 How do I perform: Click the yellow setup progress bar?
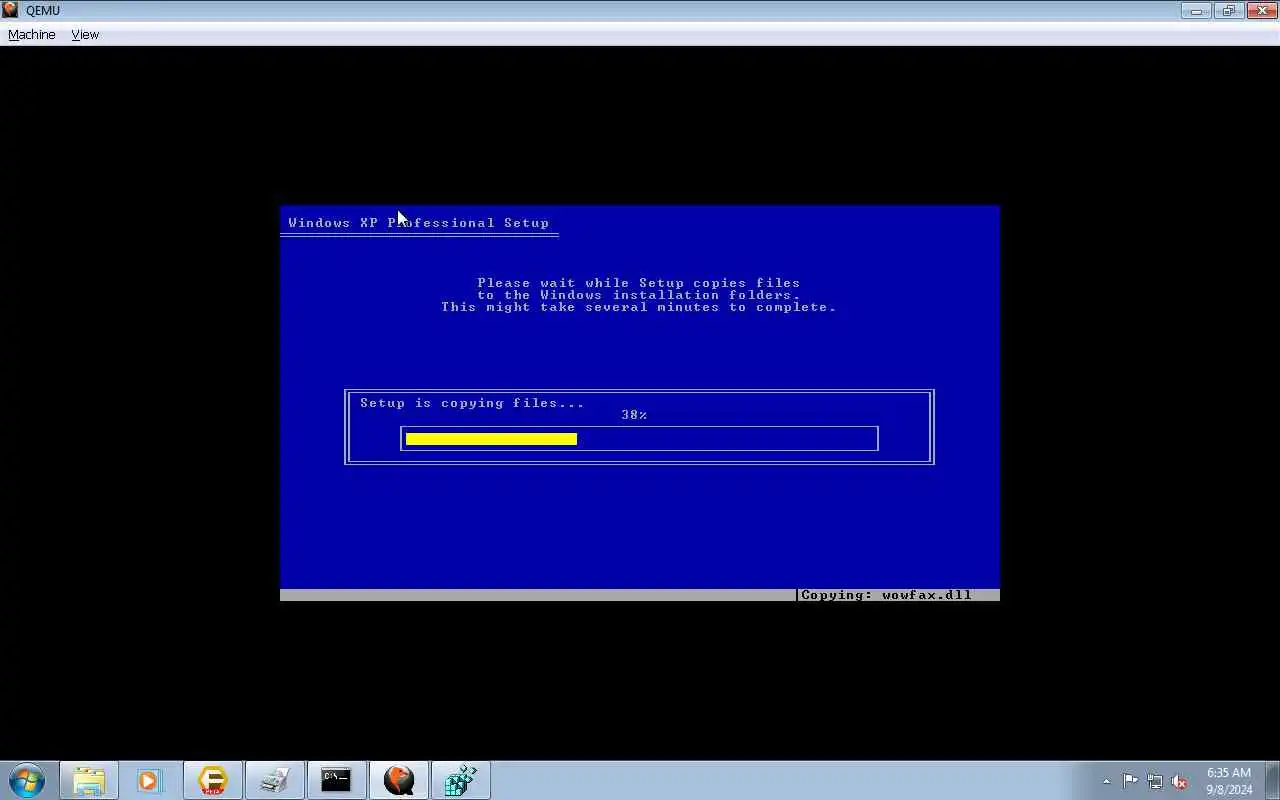pyautogui.click(x=491, y=439)
